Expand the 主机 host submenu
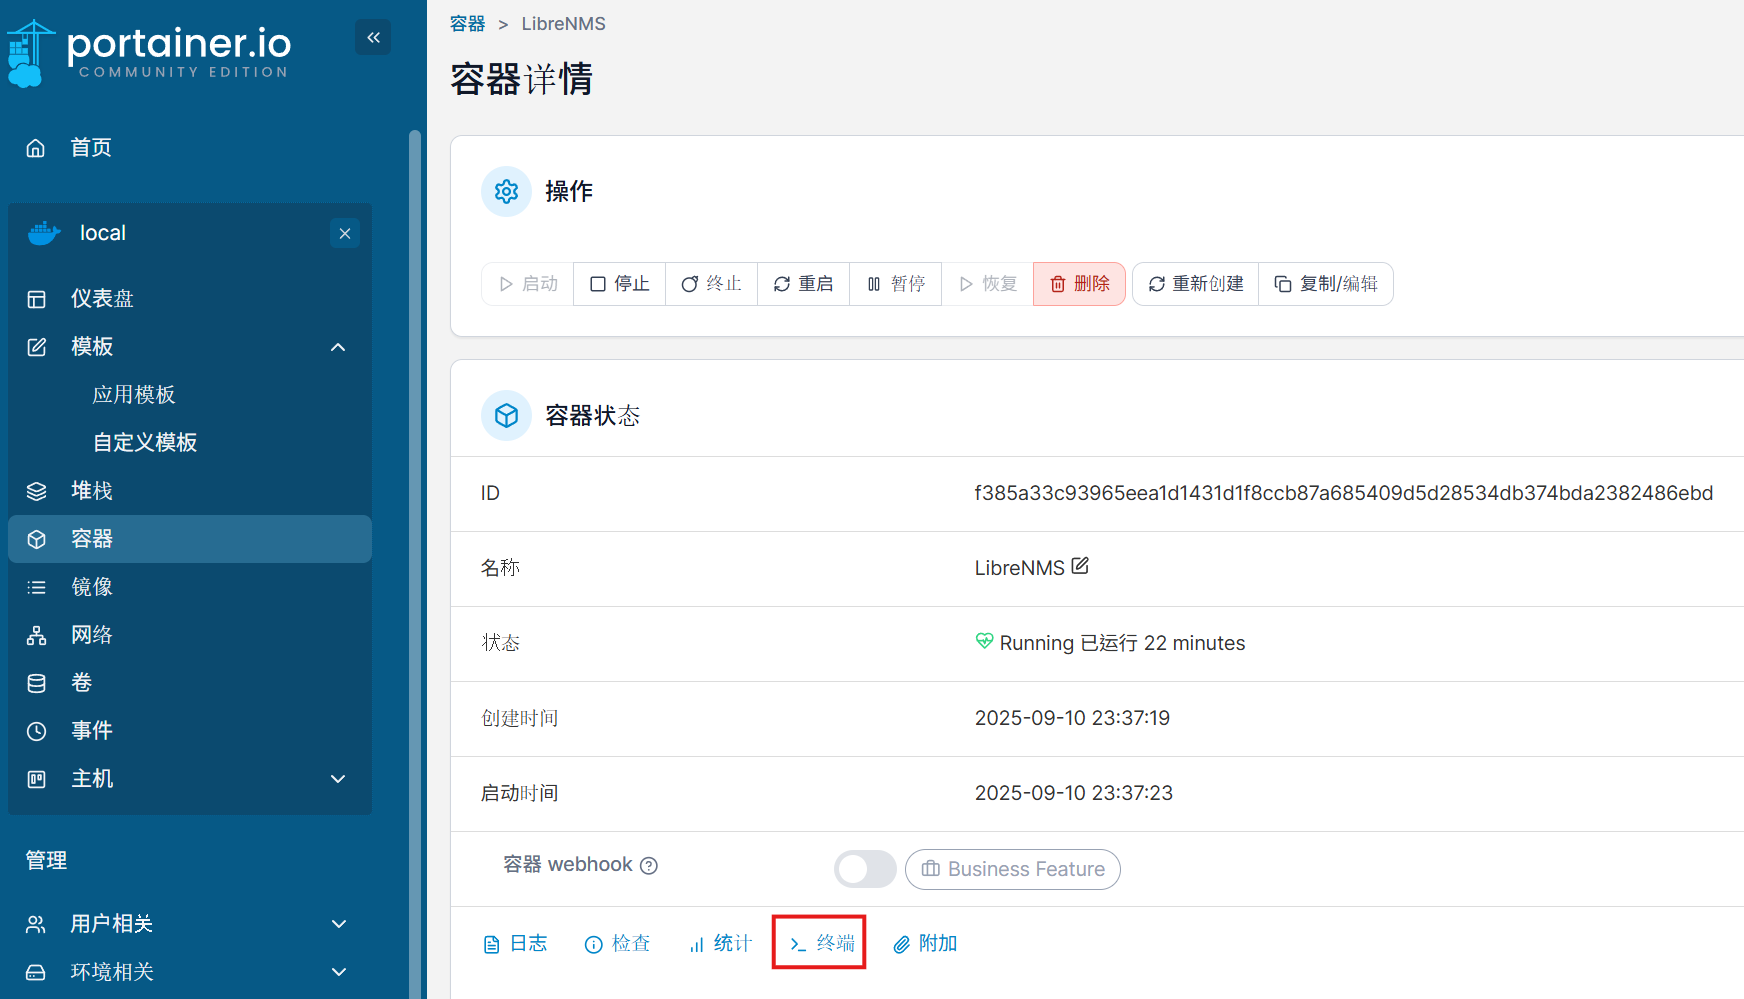The height and width of the screenshot is (999, 1744). pos(338,779)
